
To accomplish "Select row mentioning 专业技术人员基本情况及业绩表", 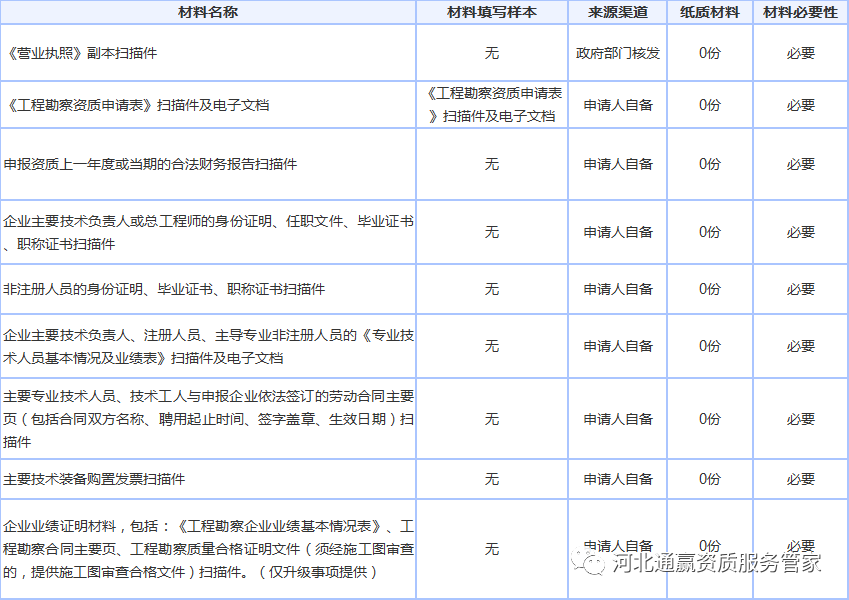I will click(x=208, y=347).
